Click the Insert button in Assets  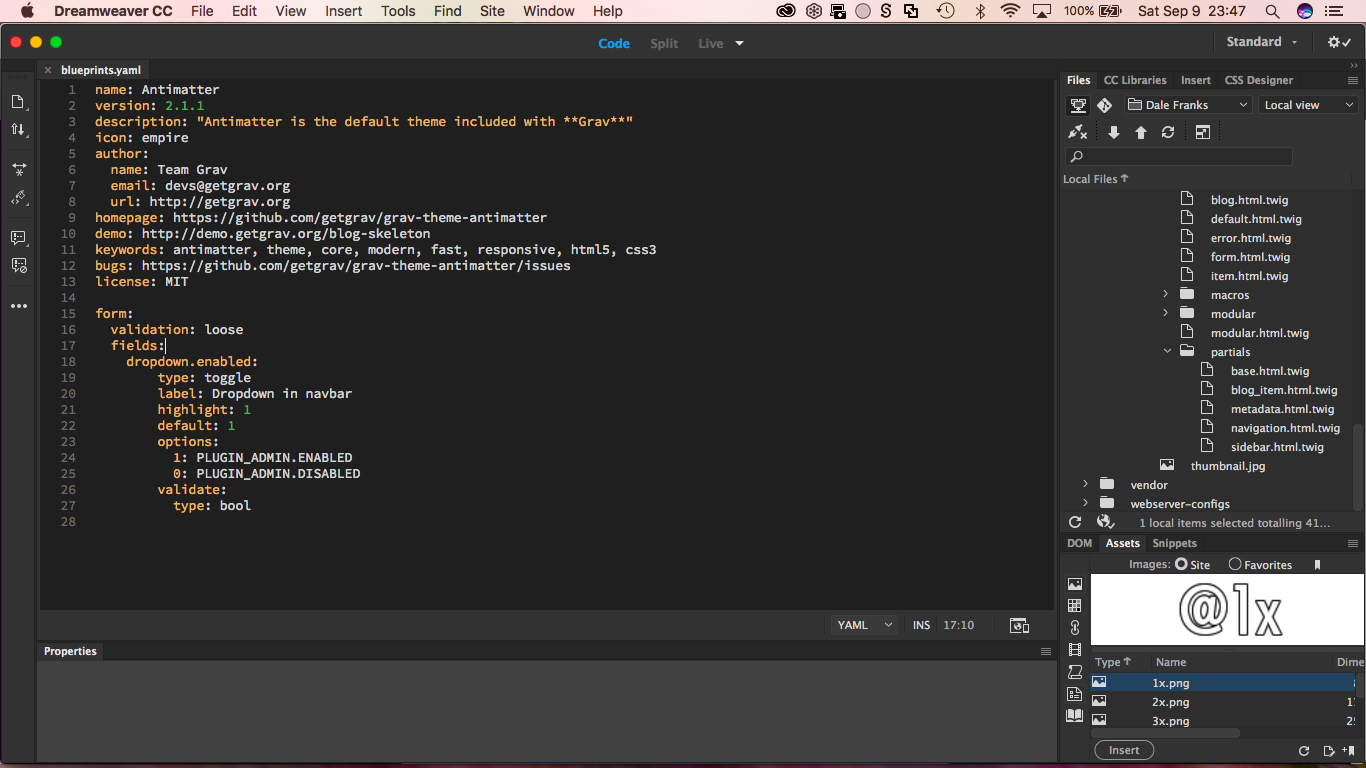pyautogui.click(x=1124, y=750)
